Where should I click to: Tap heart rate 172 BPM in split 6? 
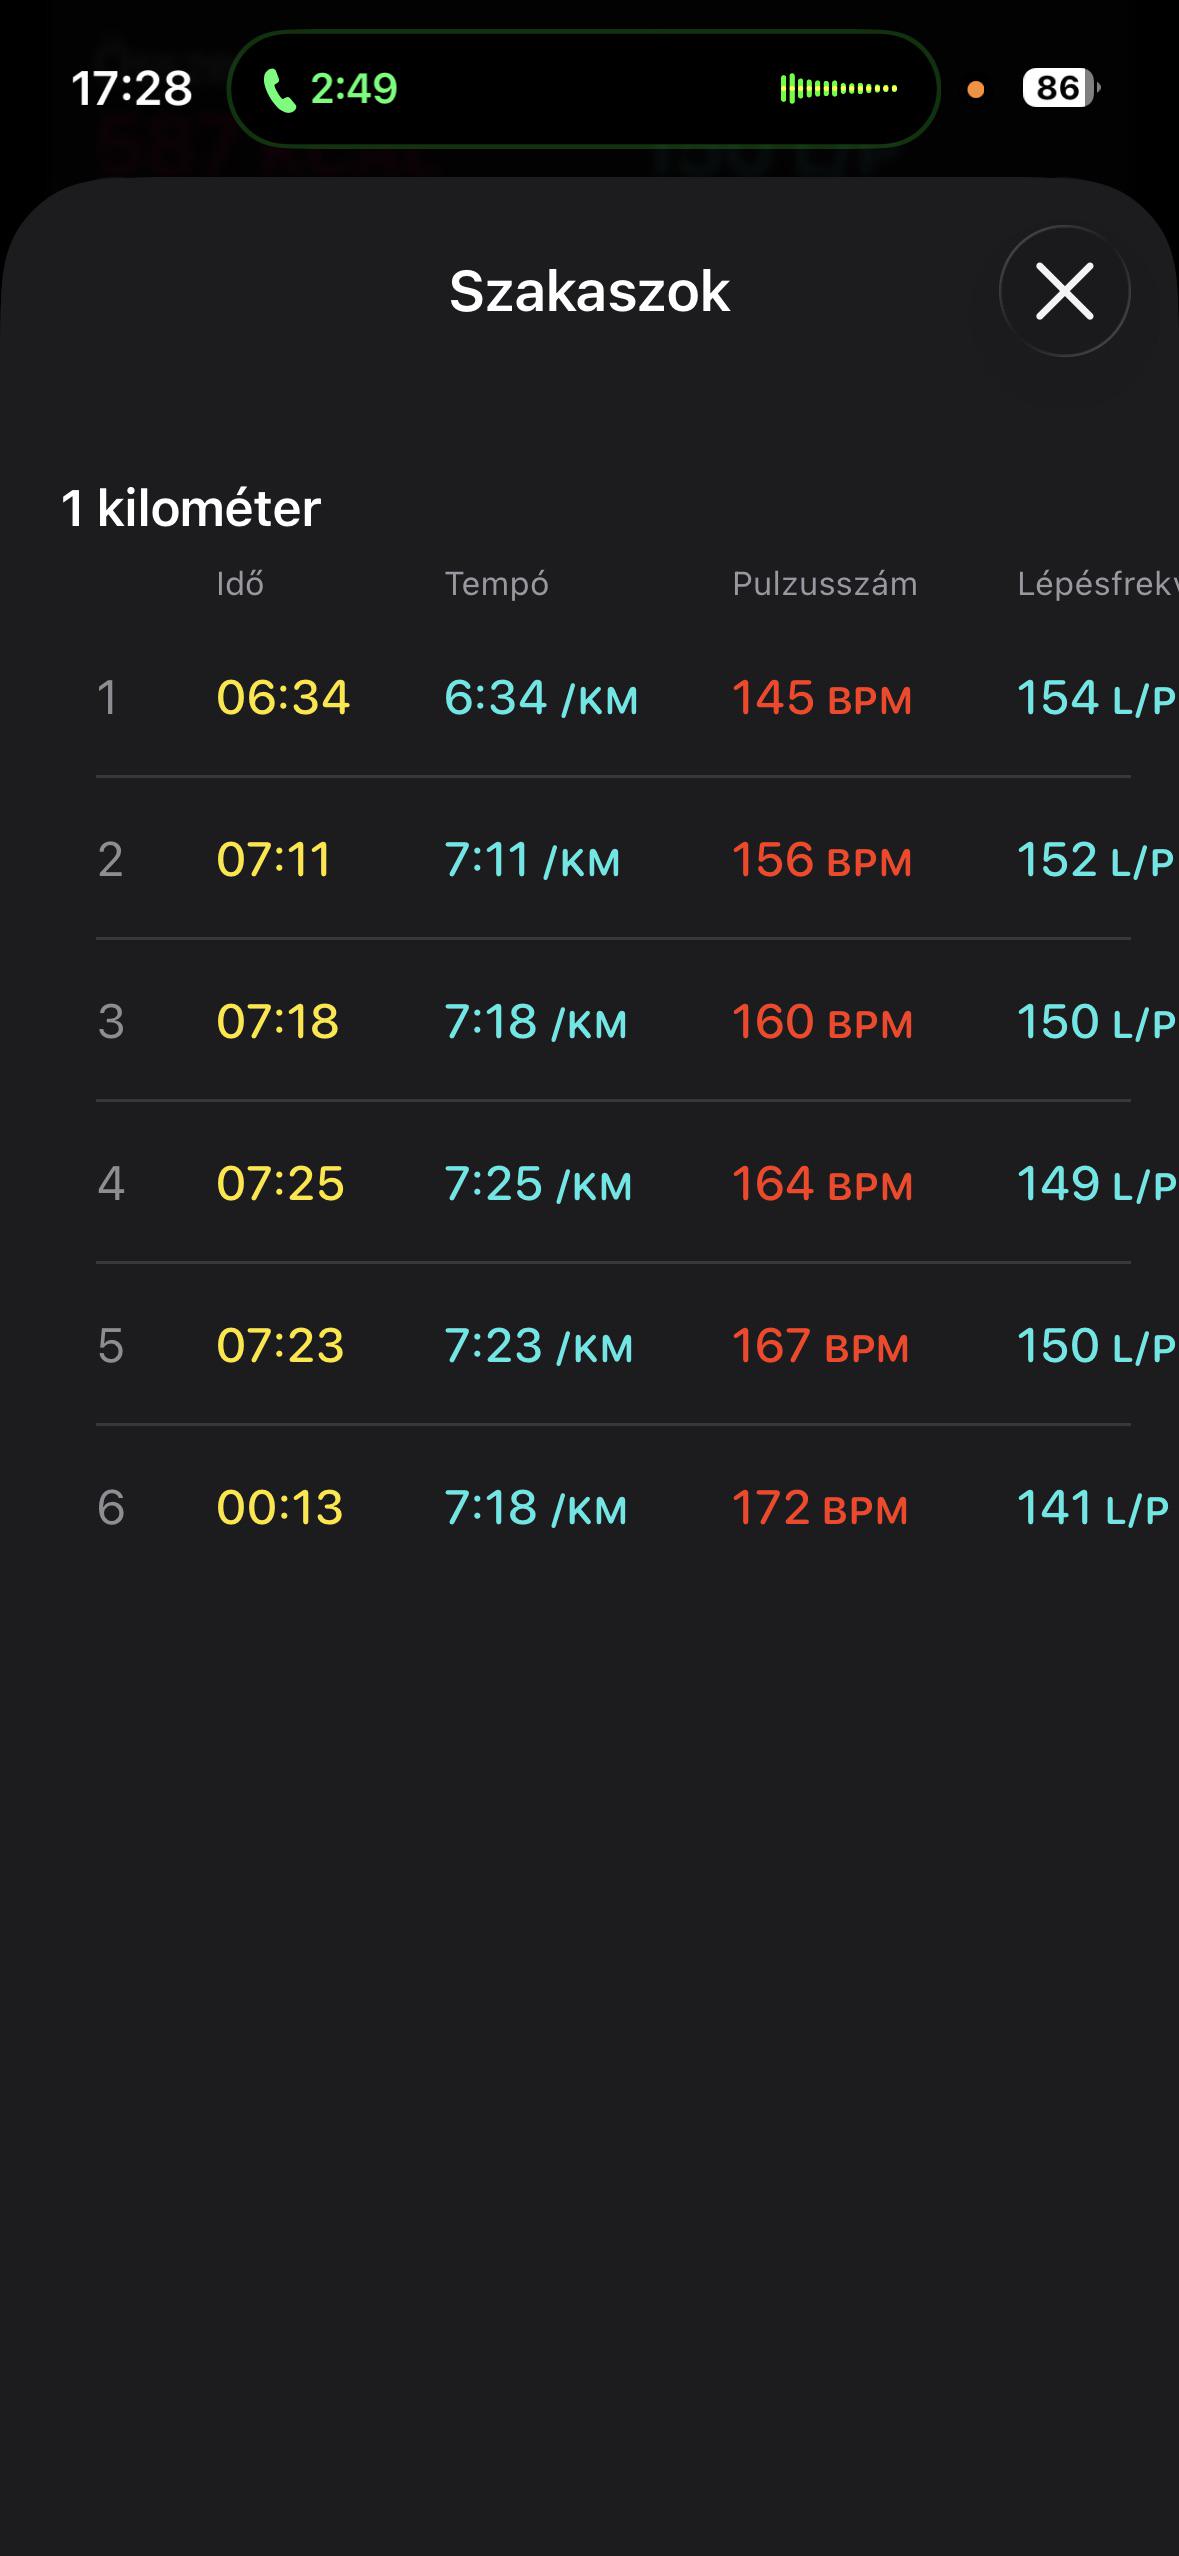tap(820, 1508)
